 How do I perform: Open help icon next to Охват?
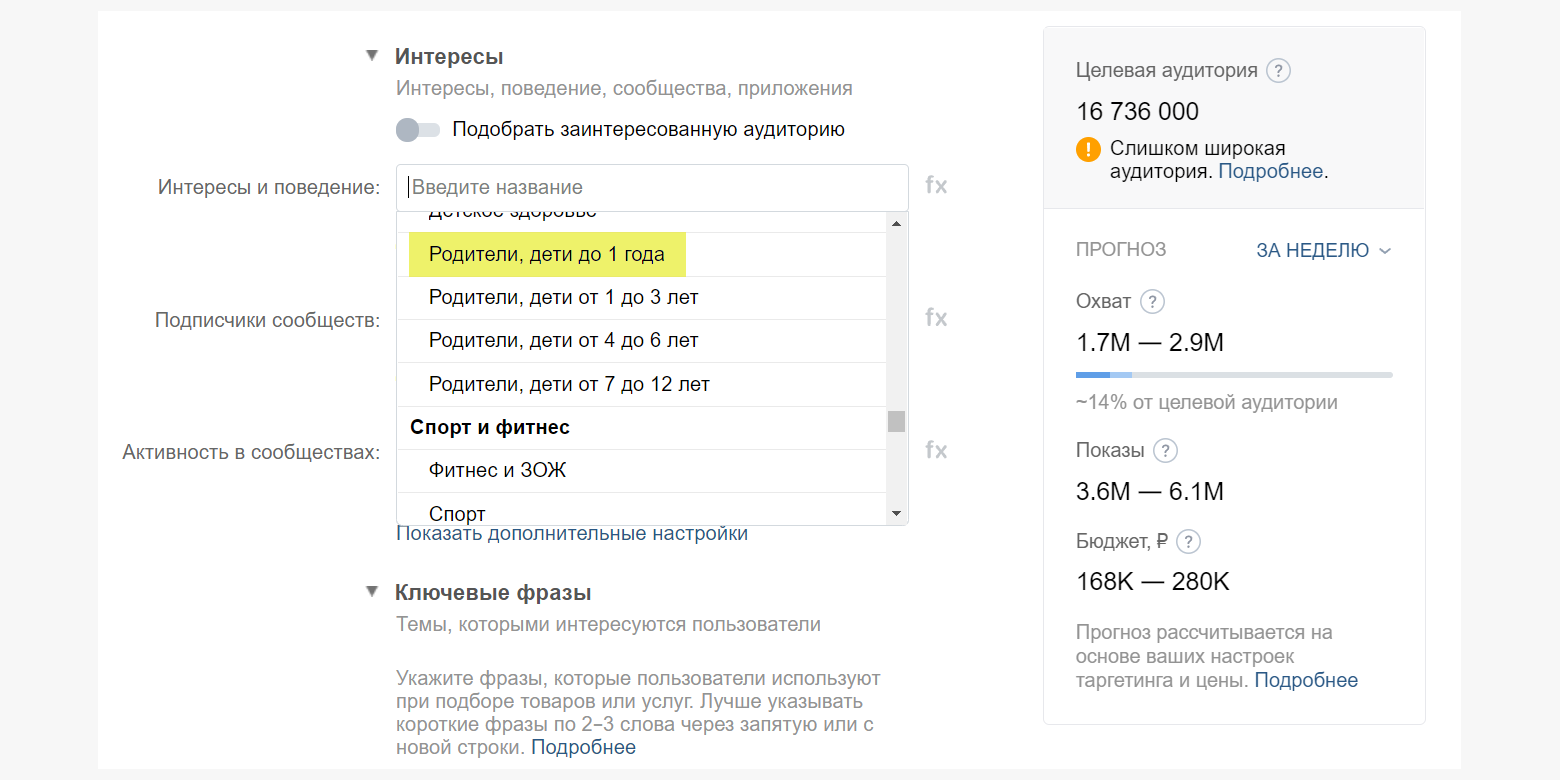pos(1152,301)
